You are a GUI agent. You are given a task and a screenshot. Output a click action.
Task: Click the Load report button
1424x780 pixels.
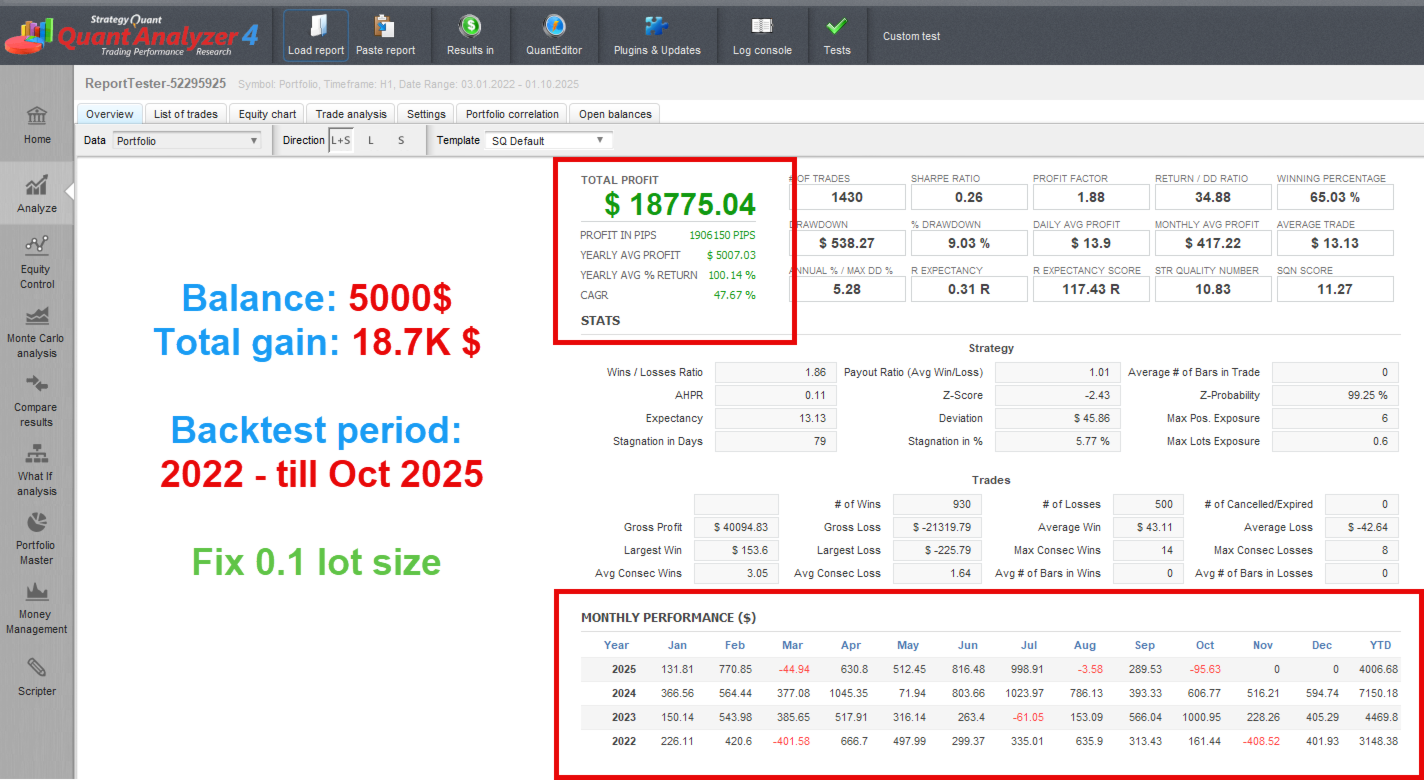tap(315, 34)
